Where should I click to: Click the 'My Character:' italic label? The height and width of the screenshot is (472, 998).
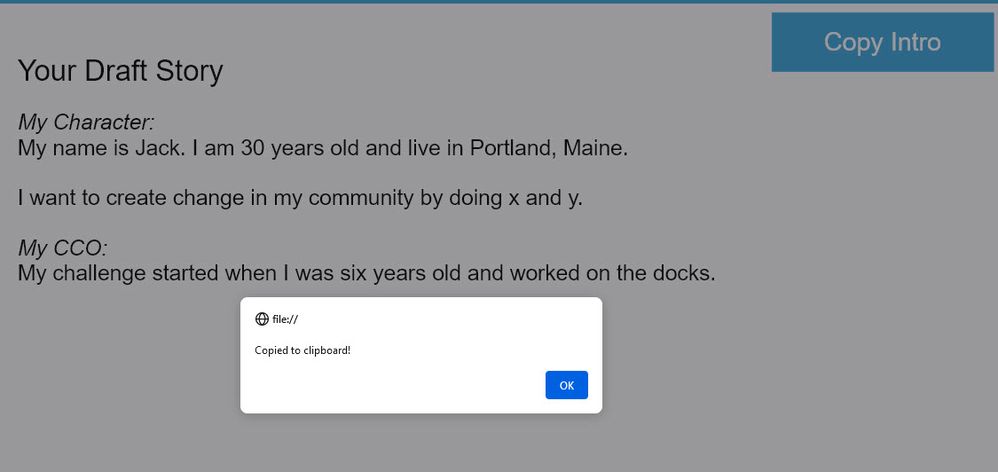pyautogui.click(x=86, y=123)
